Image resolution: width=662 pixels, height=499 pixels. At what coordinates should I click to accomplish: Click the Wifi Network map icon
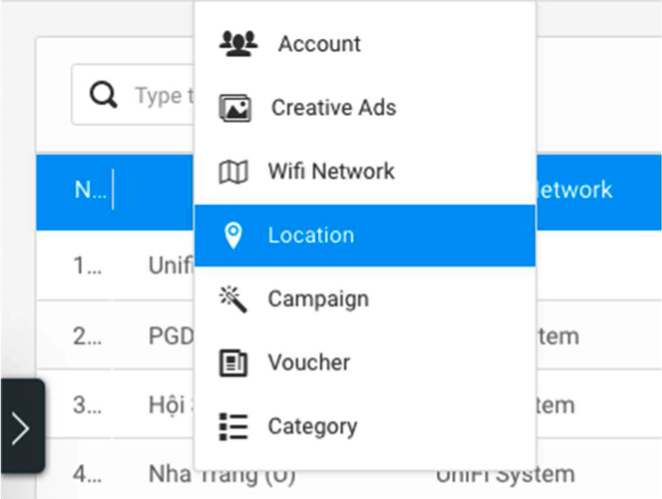233,172
